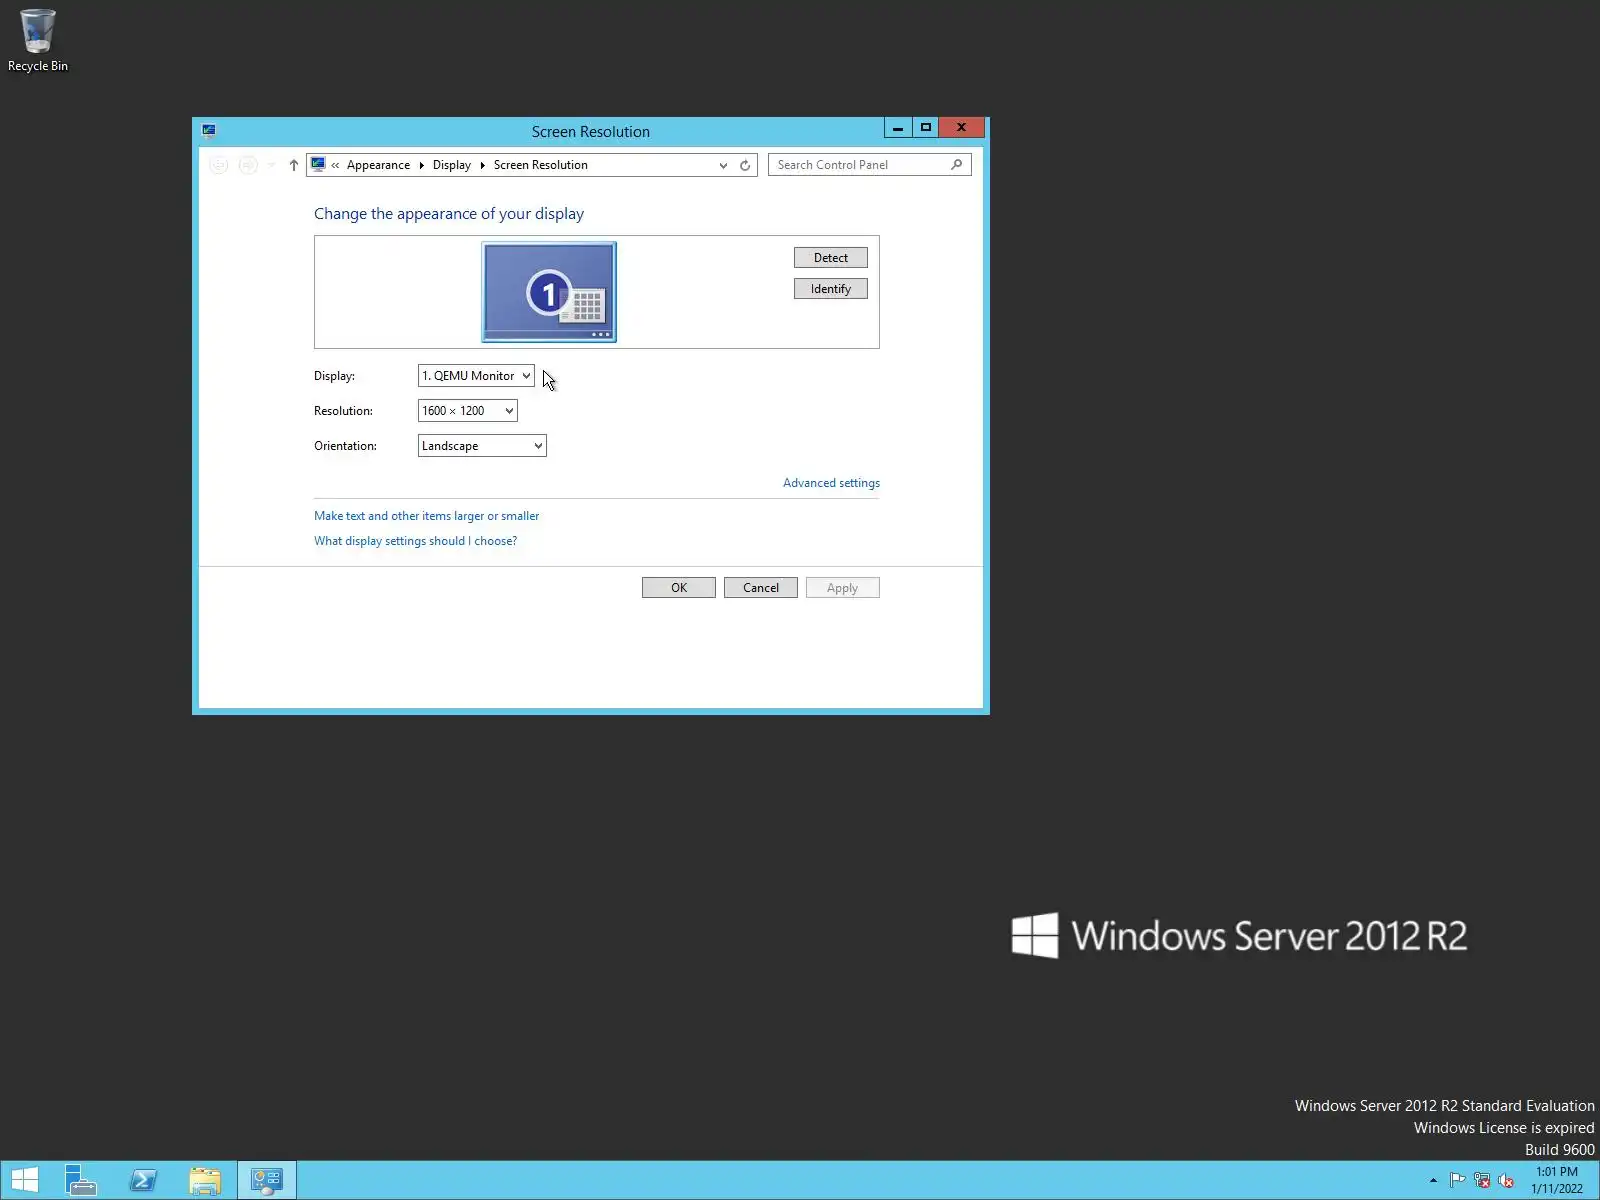Click the Apply button
The width and height of the screenshot is (1600, 1200).
click(843, 588)
